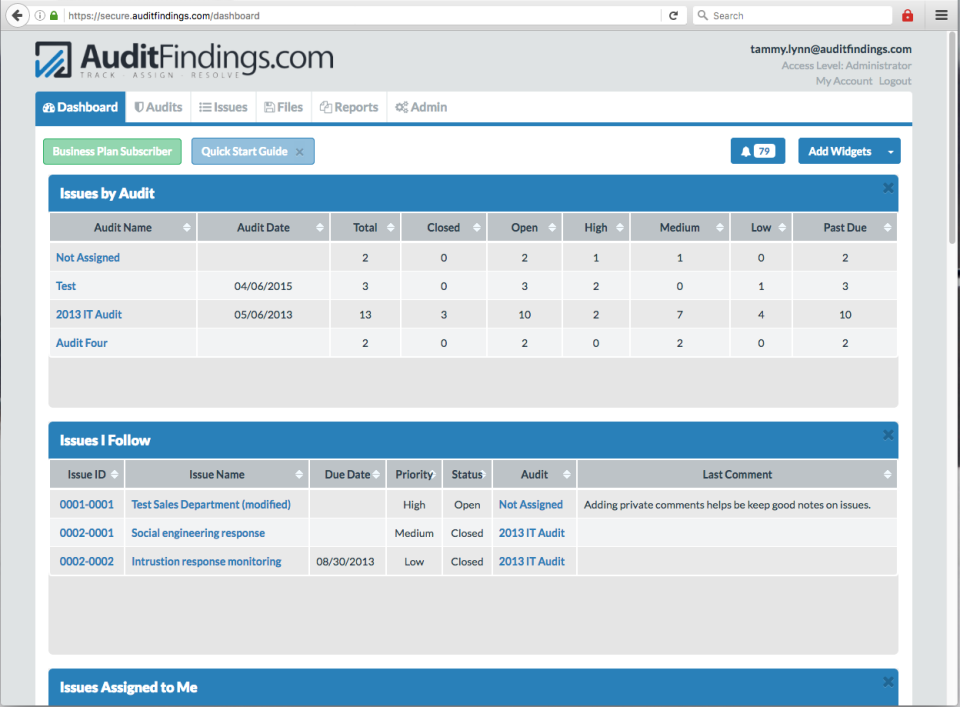Click the Reports copy icon
960x707 pixels.
325,107
